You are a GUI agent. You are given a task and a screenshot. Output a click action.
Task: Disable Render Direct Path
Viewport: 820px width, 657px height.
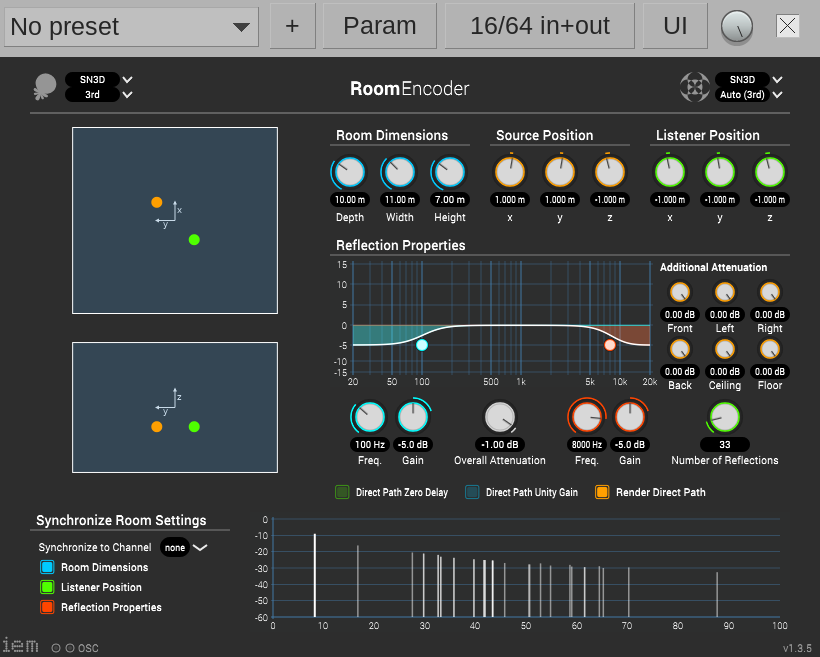pos(602,492)
